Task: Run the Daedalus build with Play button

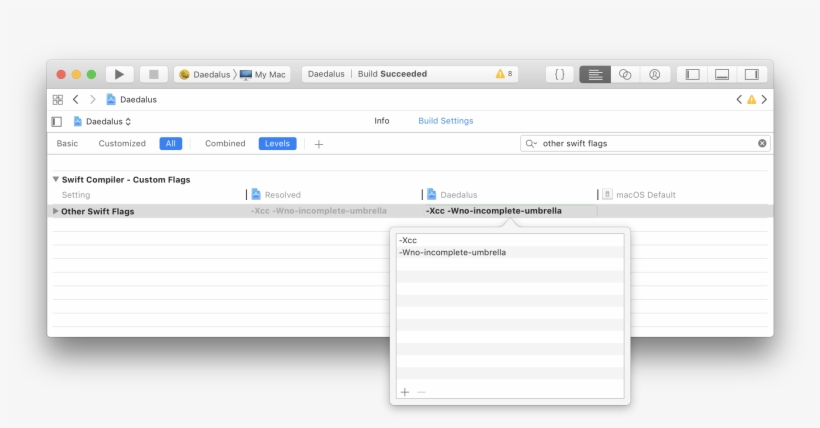Action: (x=119, y=74)
